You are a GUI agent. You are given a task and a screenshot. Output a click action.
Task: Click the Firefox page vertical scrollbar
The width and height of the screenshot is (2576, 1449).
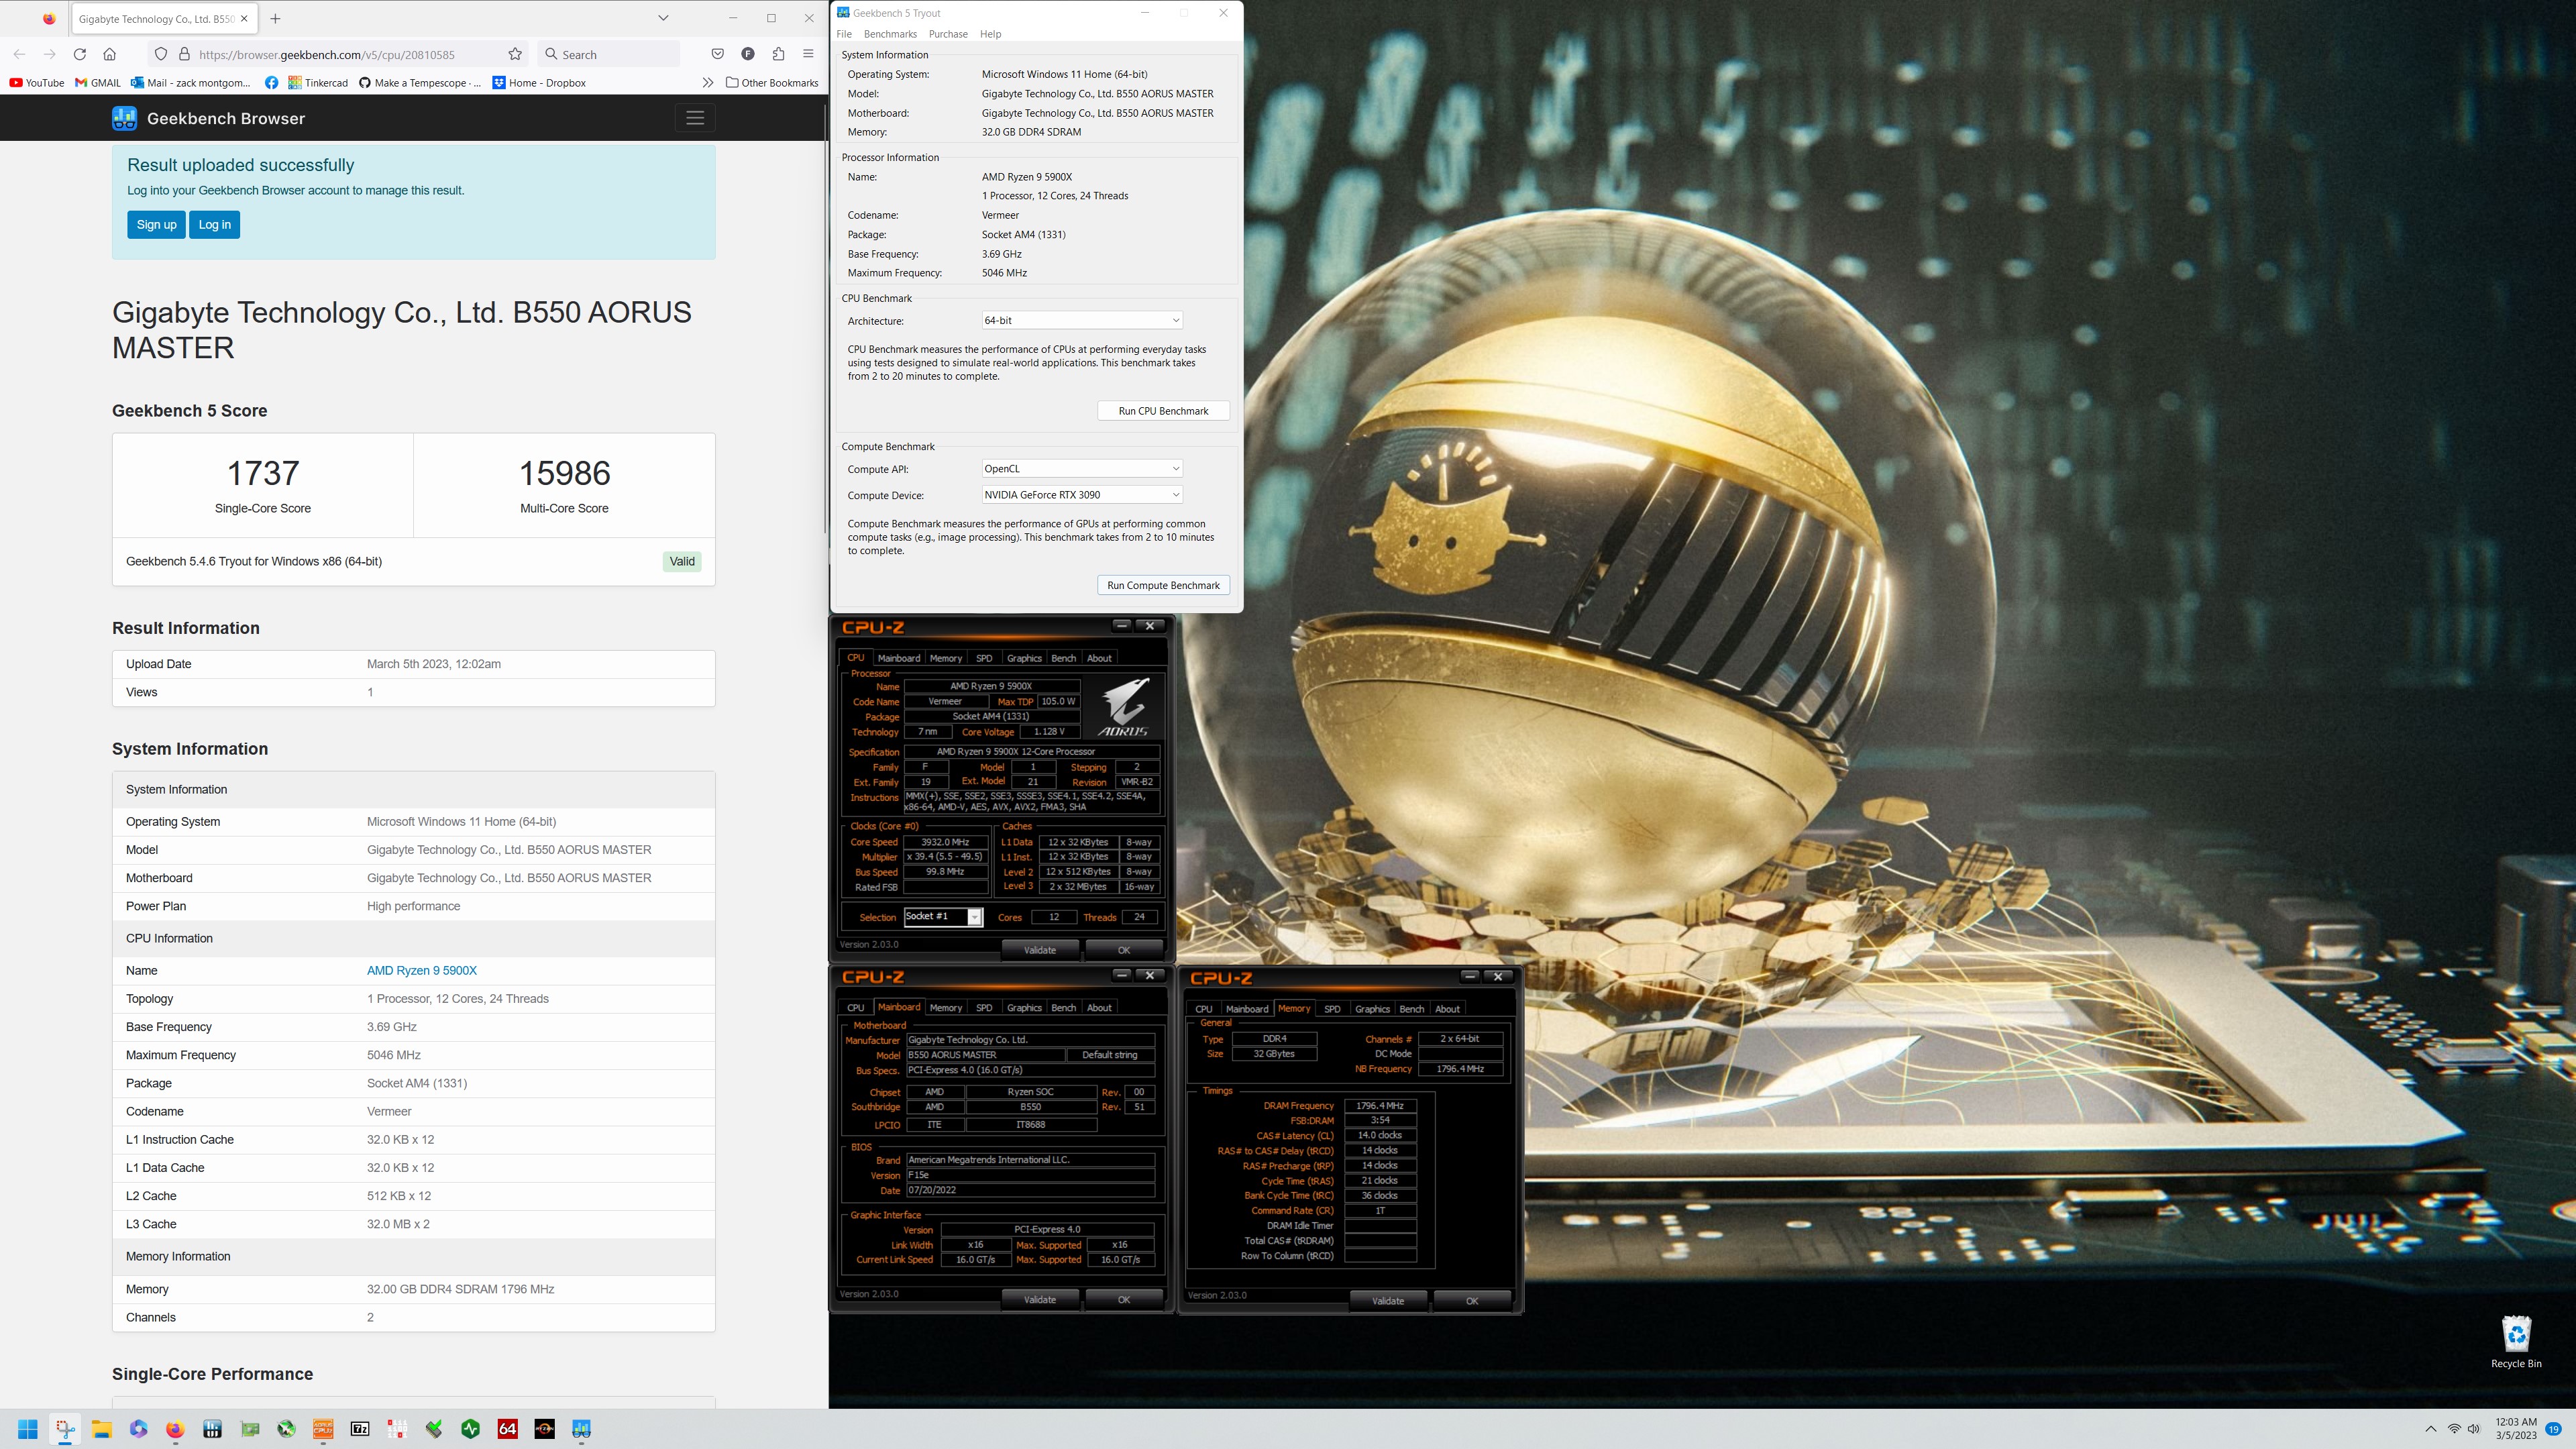[x=824, y=320]
